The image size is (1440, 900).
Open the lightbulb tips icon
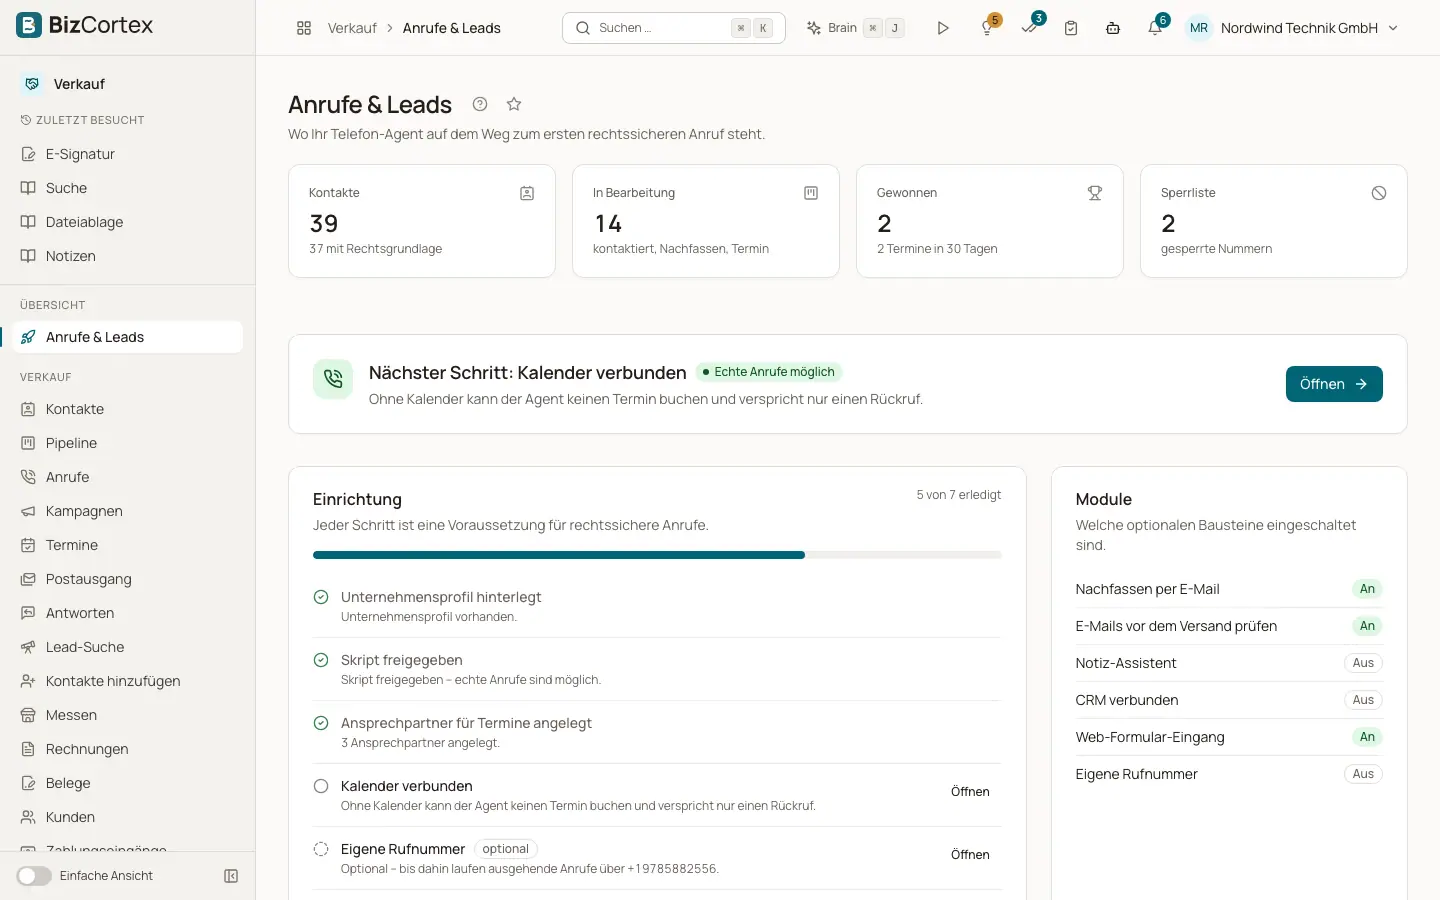tap(987, 28)
